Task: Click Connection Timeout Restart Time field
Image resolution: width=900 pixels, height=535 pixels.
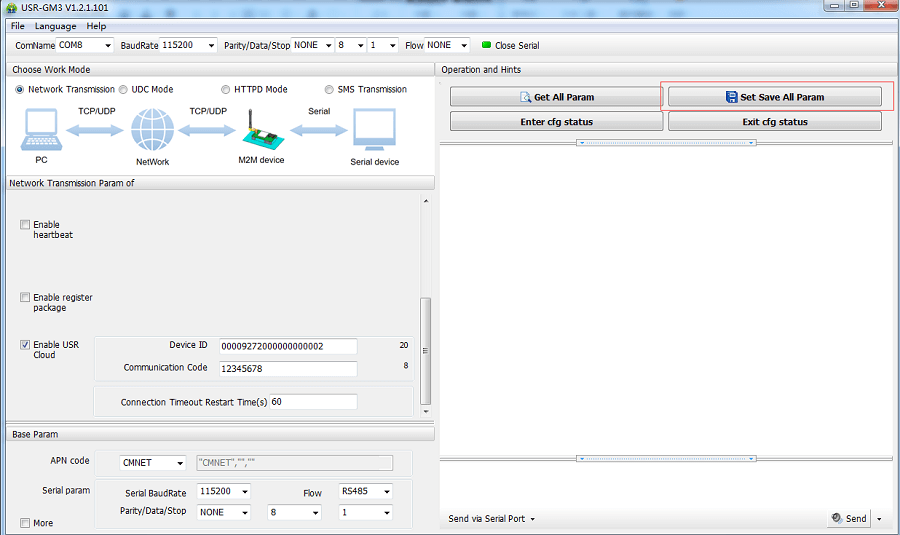Action: (313, 402)
